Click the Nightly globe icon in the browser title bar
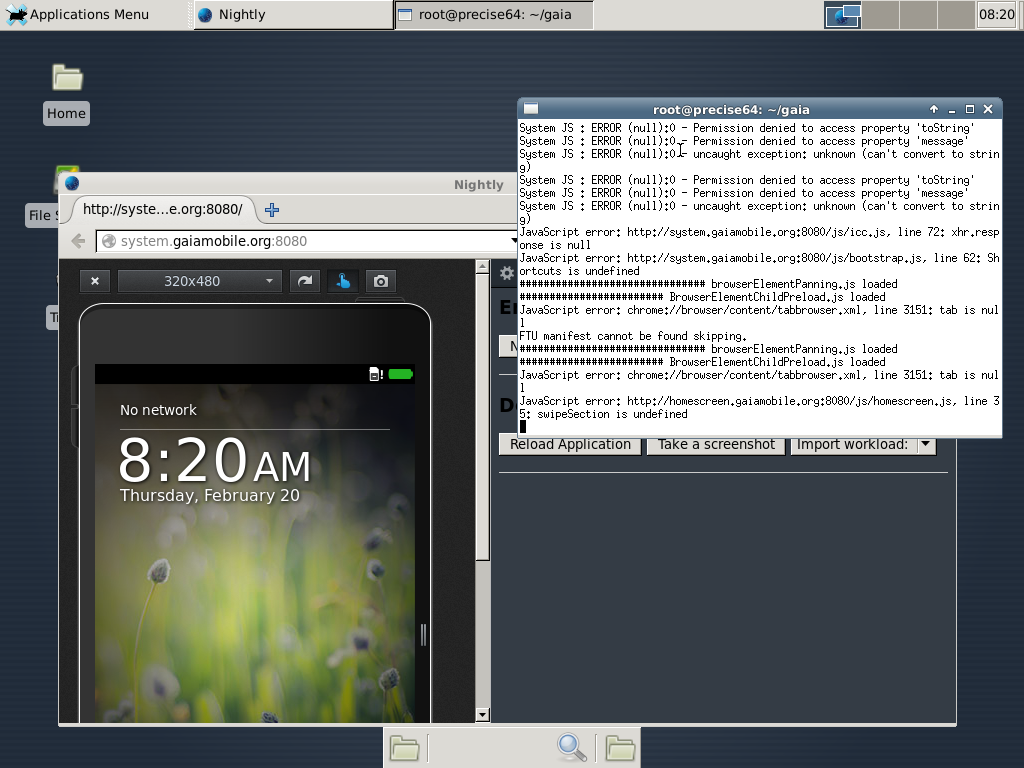Viewport: 1024px width, 768px height. (x=72, y=184)
